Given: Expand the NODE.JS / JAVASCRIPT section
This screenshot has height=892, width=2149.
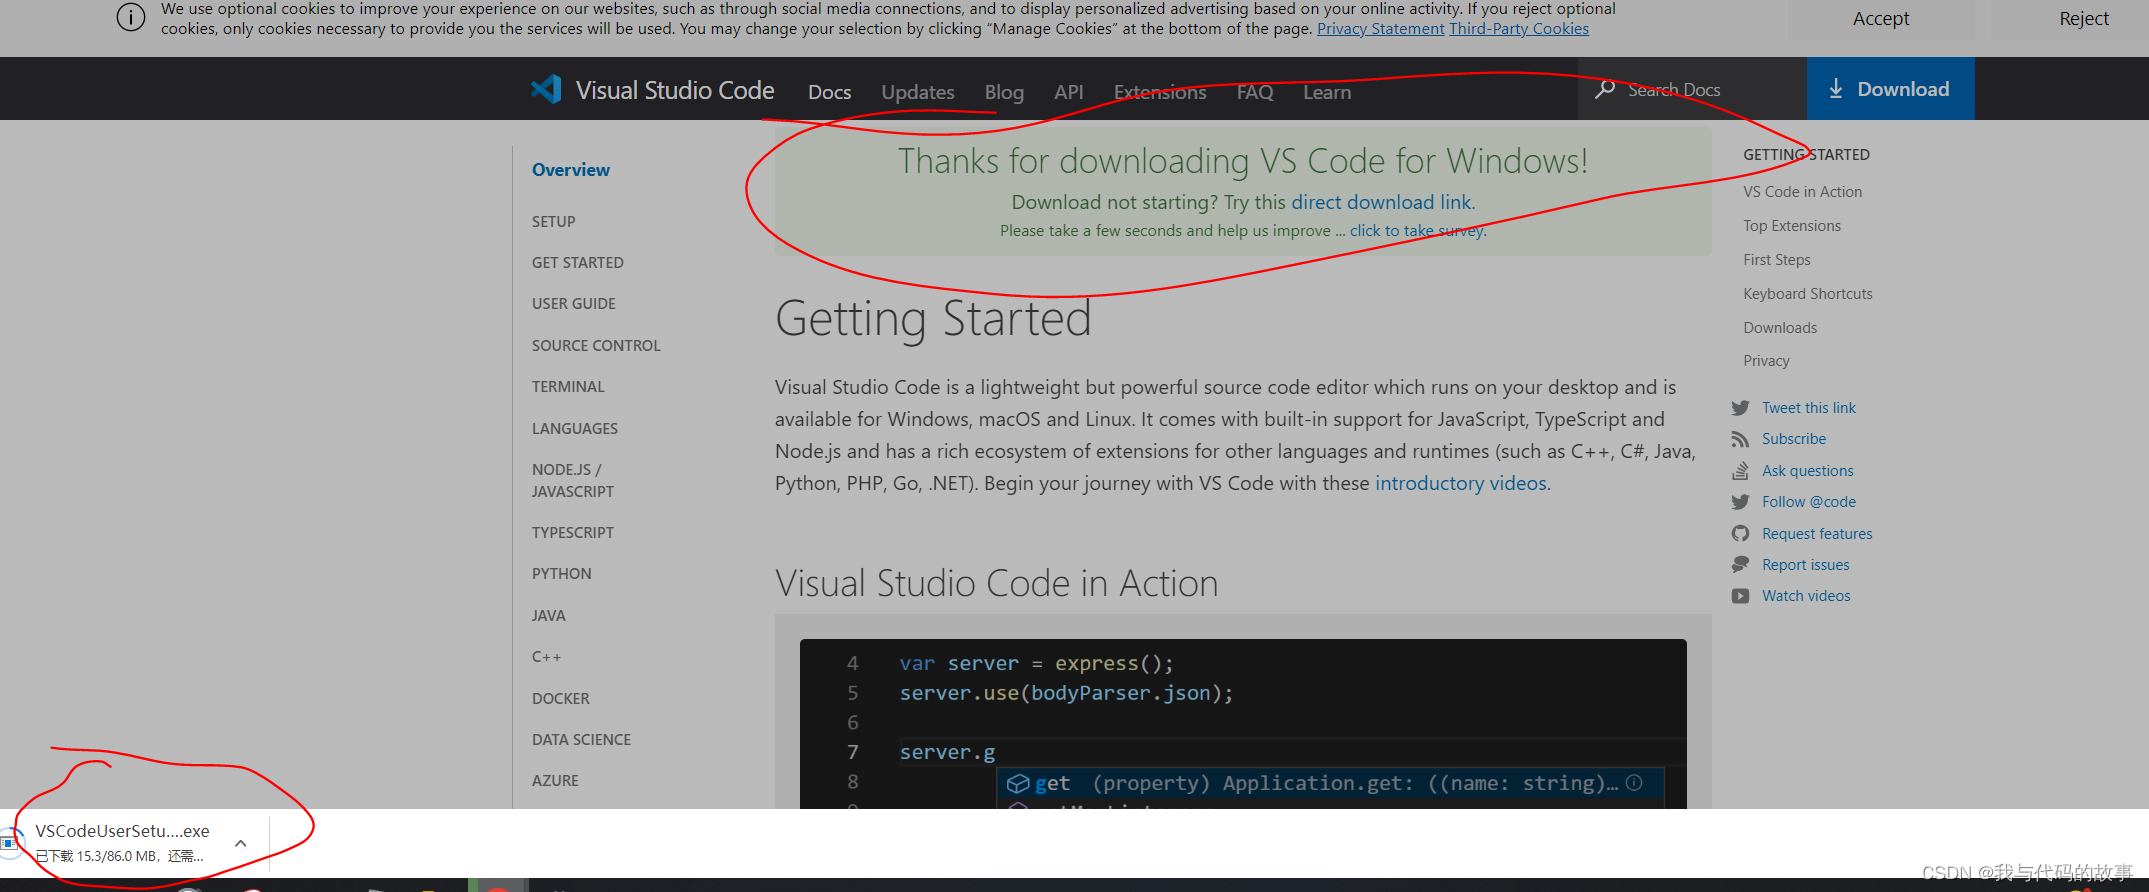Looking at the screenshot, I should (573, 480).
